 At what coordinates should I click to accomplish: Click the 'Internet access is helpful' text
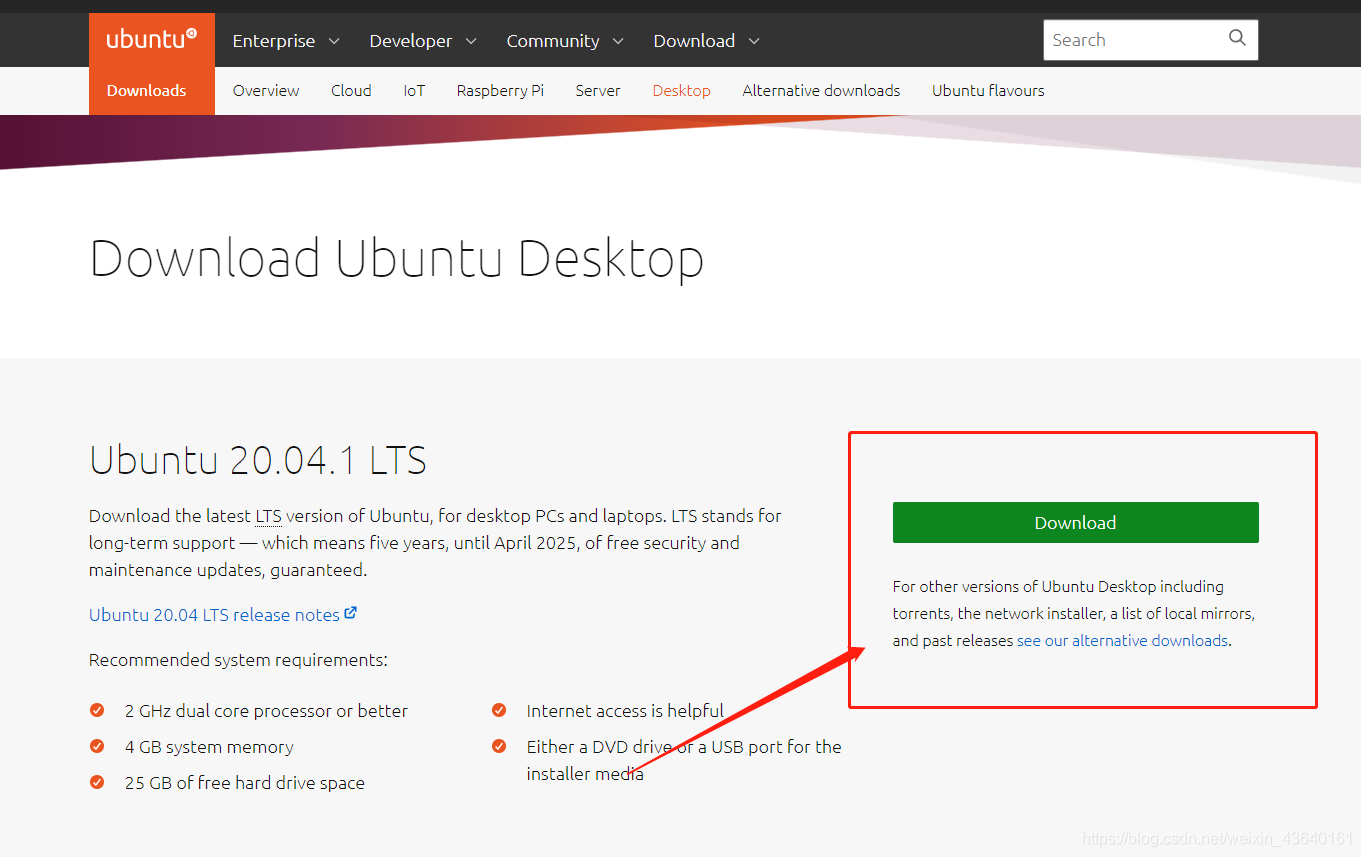[625, 711]
